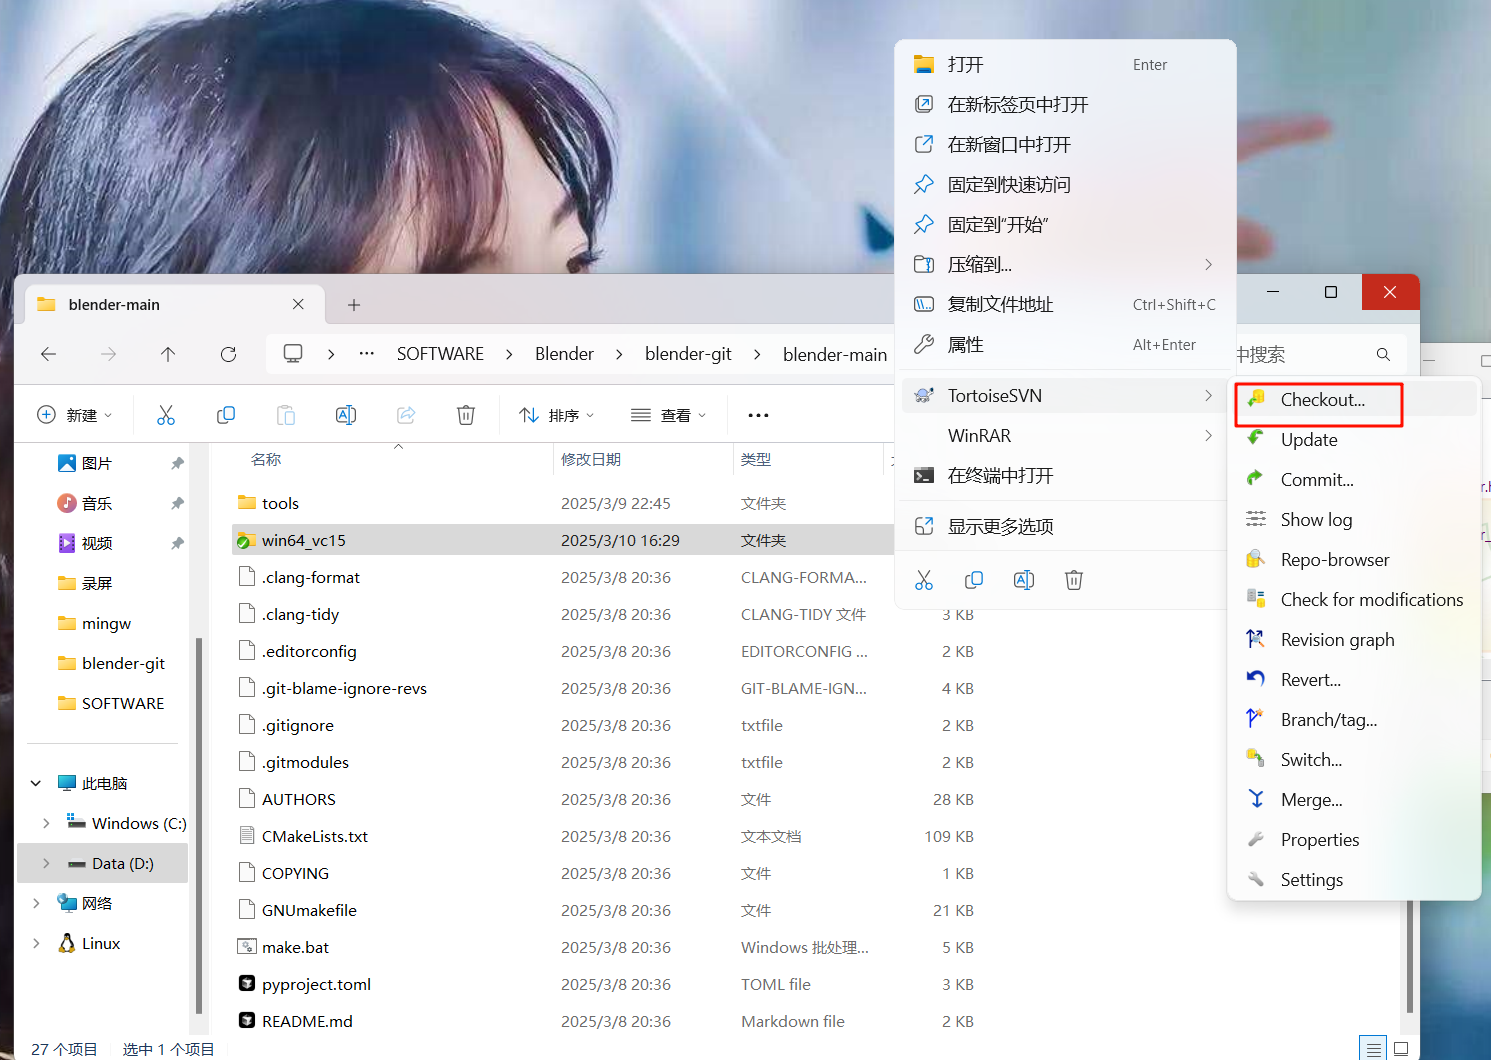The width and height of the screenshot is (1491, 1060).
Task: Click the 固定到快速访问 pin icon
Action: tap(924, 184)
